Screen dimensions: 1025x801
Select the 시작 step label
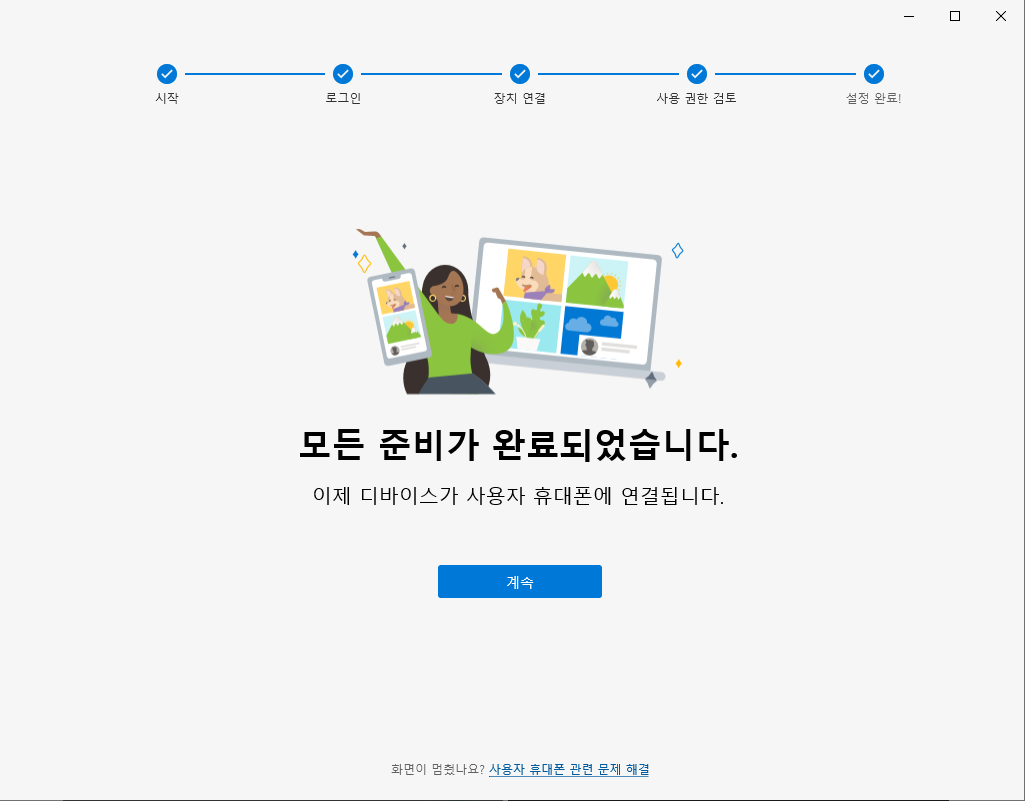click(x=167, y=98)
